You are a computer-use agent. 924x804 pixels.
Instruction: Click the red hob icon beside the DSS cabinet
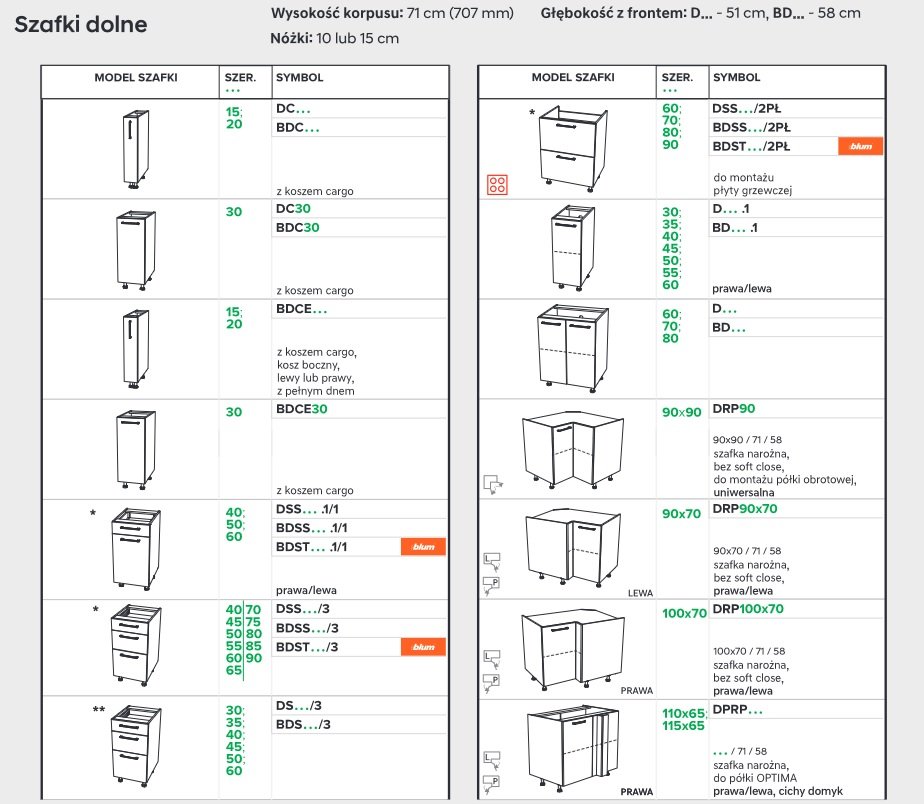[x=497, y=184]
